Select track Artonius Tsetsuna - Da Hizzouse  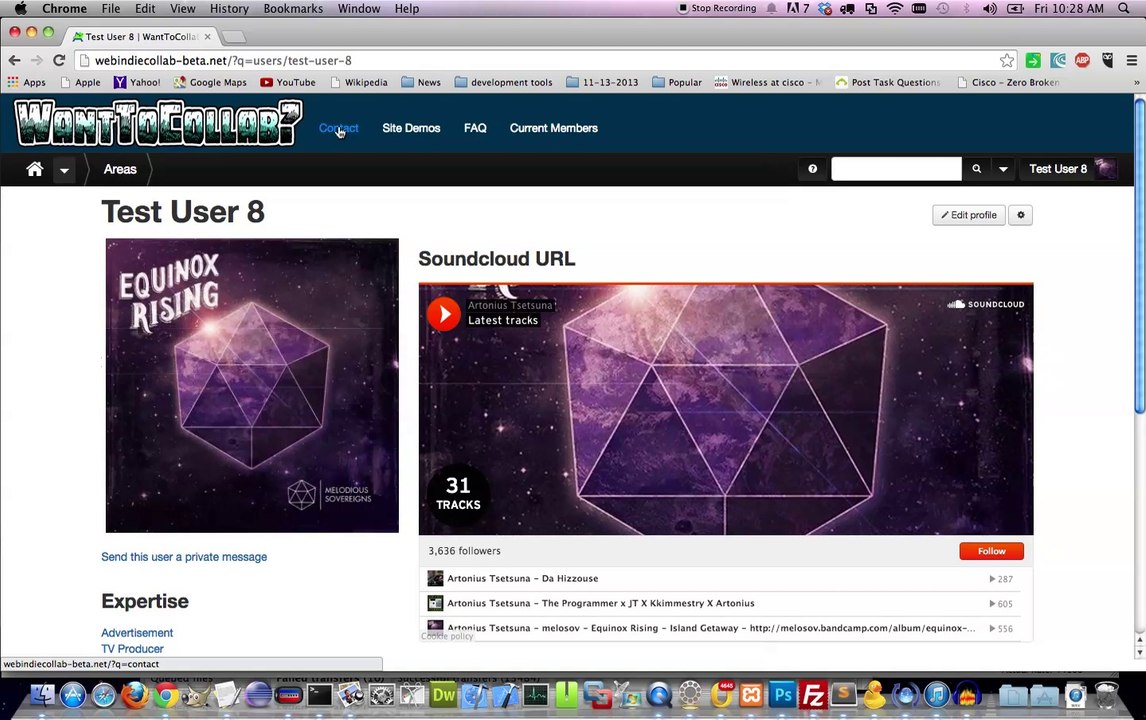(x=523, y=578)
